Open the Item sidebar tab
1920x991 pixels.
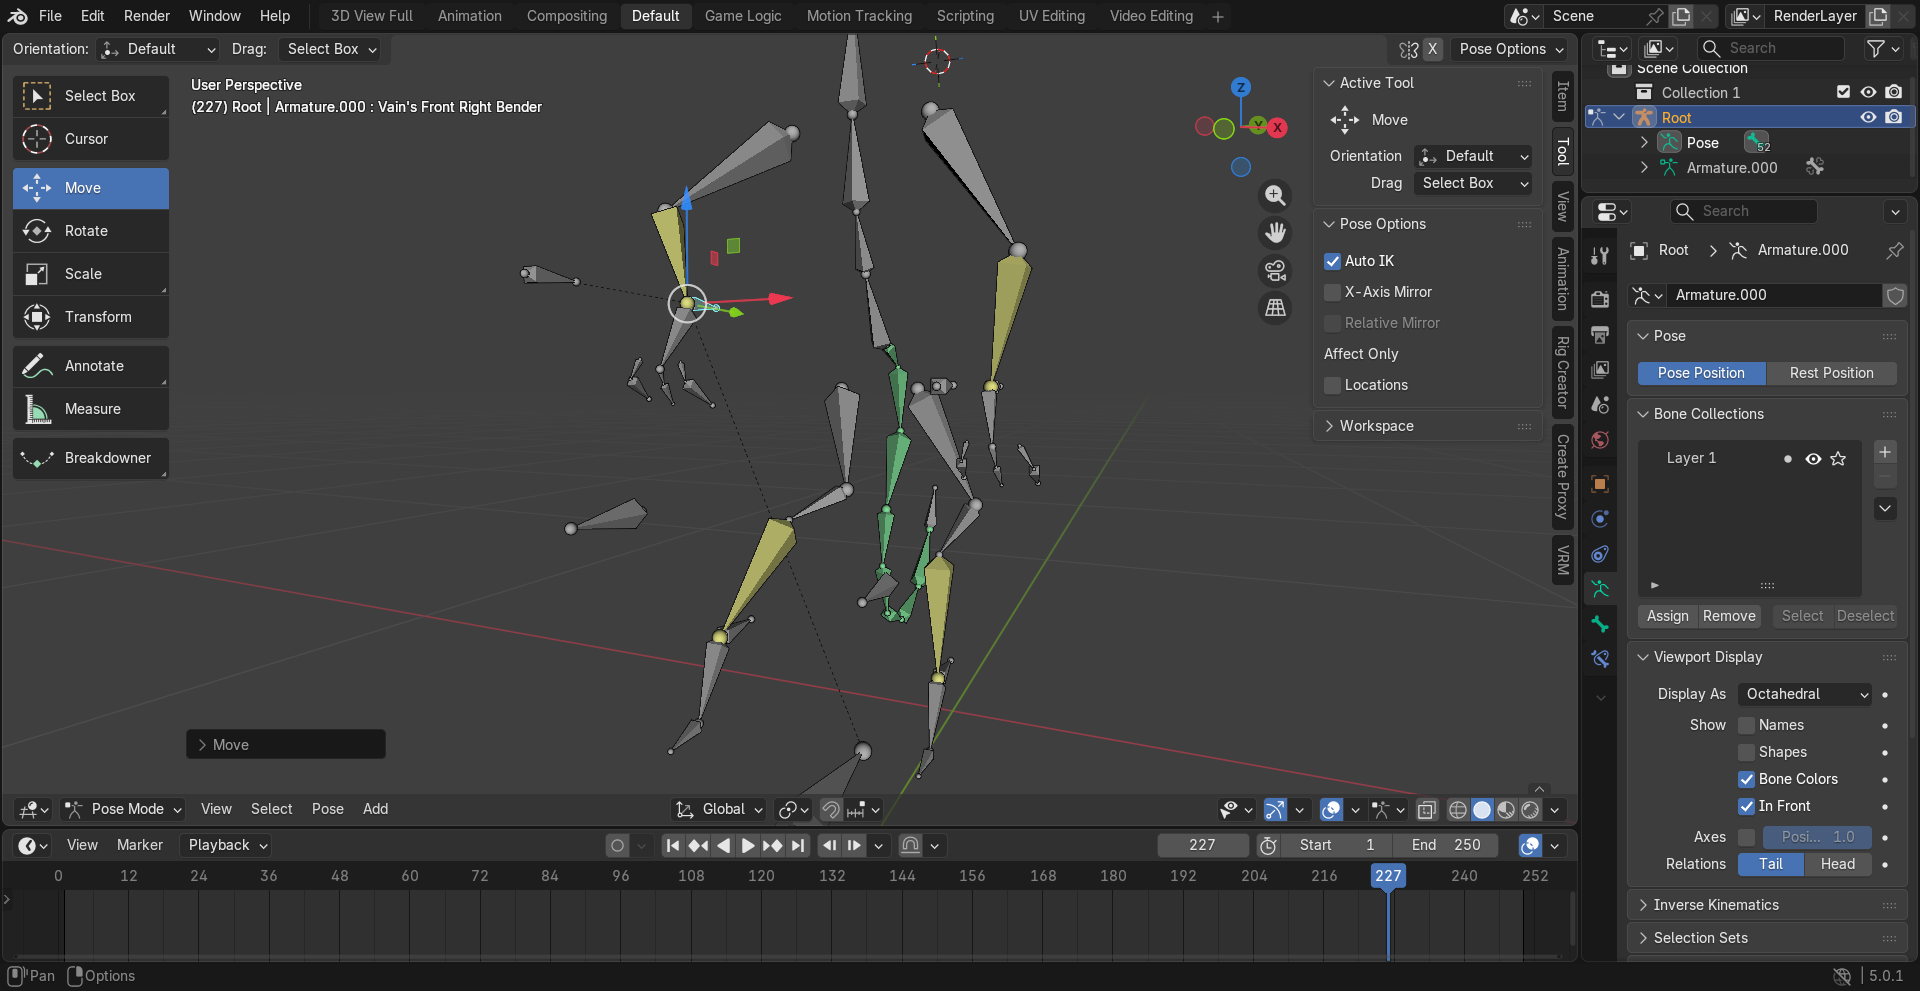coord(1562,96)
